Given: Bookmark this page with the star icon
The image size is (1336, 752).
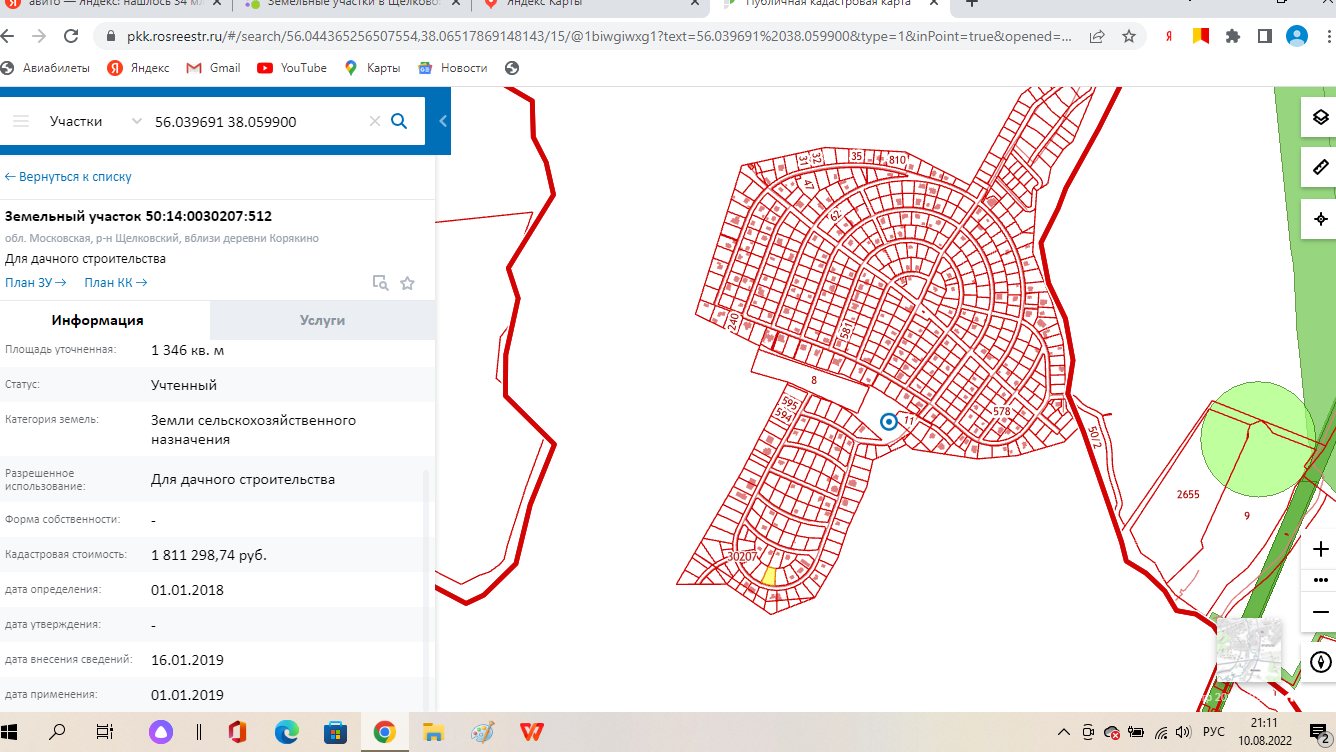Looking at the screenshot, I should click(1129, 36).
